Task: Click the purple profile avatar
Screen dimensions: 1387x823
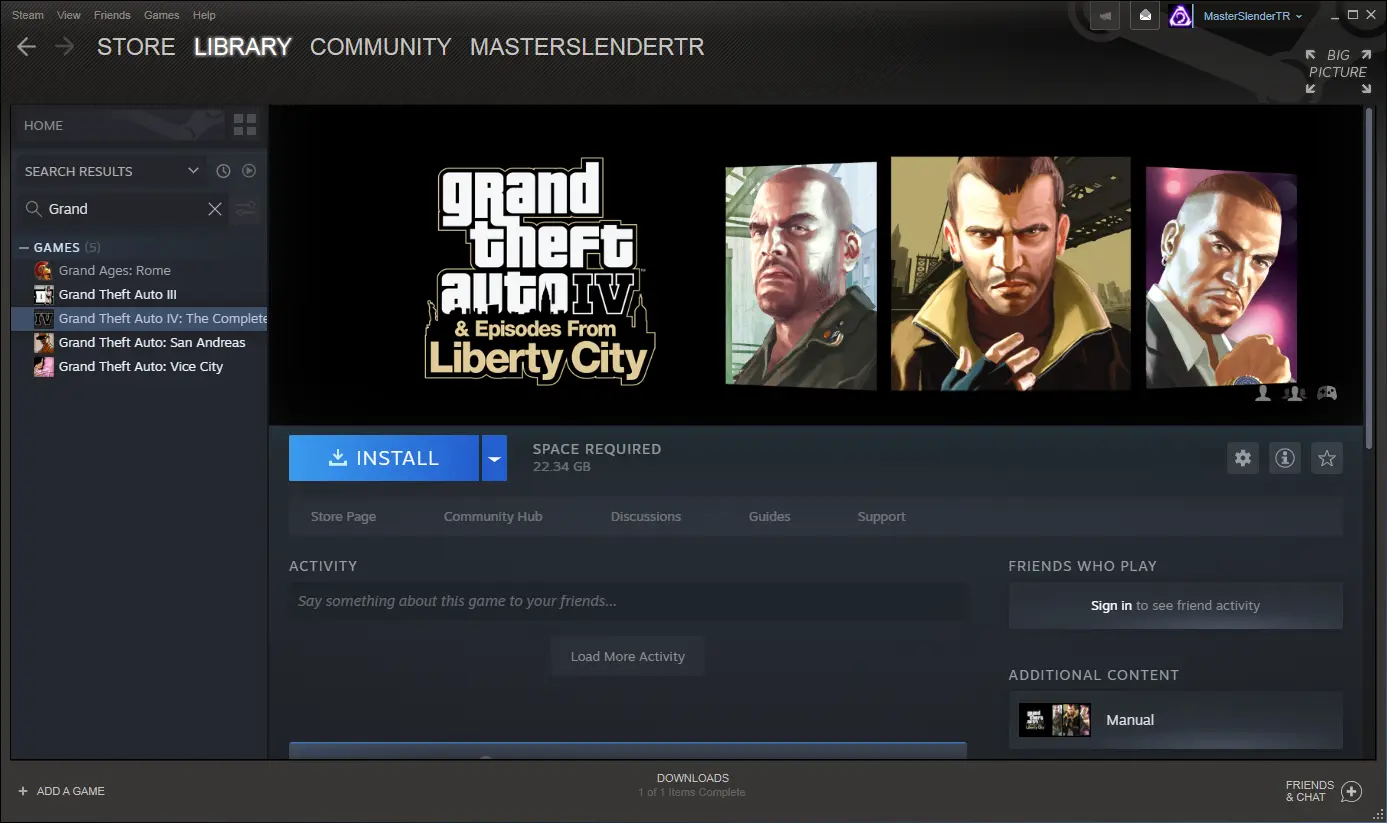Action: 1181,16
